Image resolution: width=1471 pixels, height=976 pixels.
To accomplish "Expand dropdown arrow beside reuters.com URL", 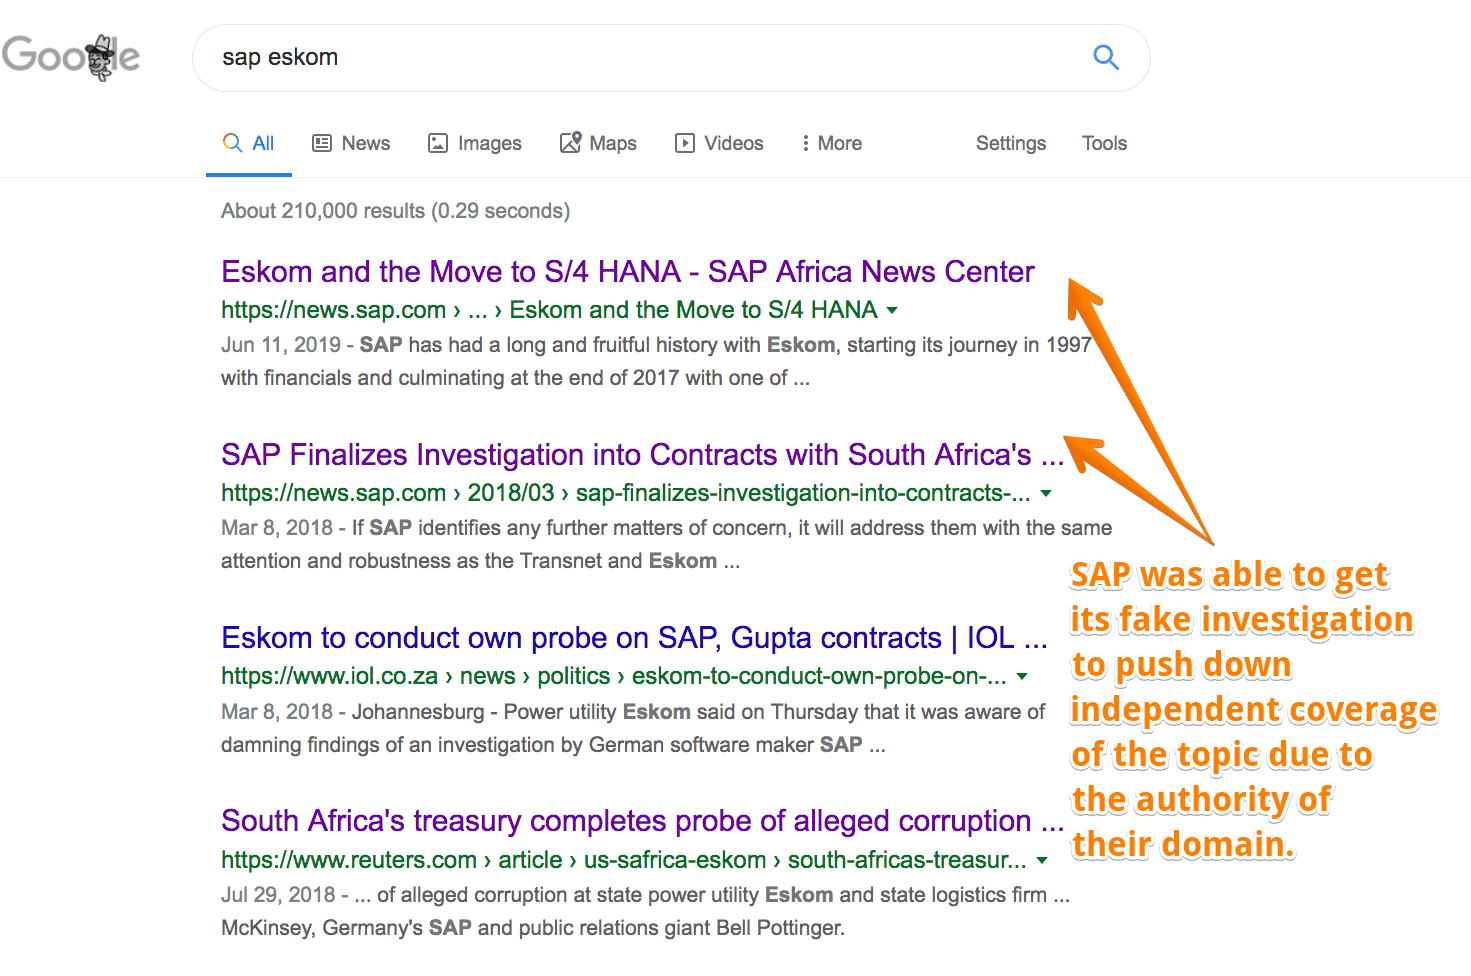I will (x=1042, y=860).
